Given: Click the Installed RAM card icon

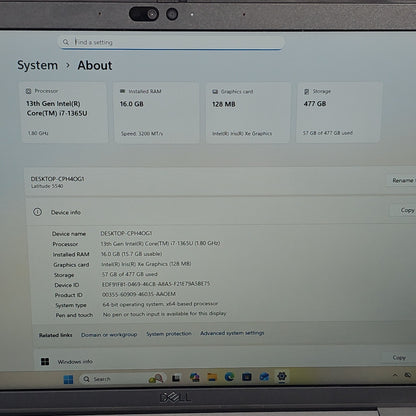Looking at the screenshot, I should pyautogui.click(x=122, y=91).
